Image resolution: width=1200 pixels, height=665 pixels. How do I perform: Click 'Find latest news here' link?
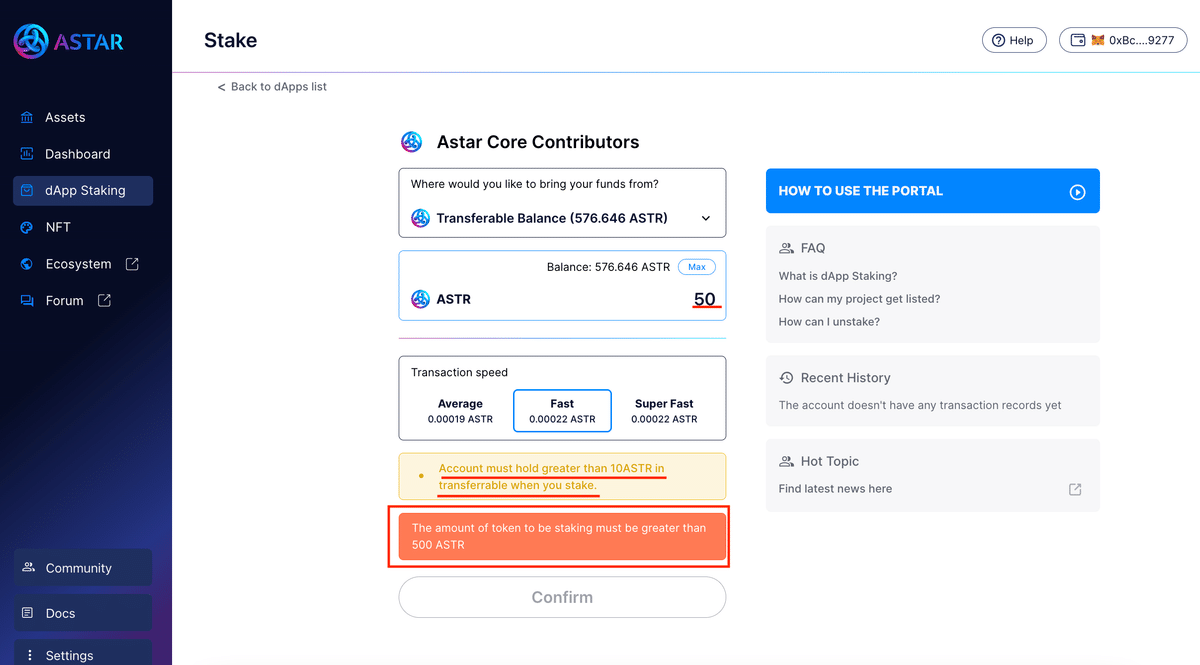point(835,489)
